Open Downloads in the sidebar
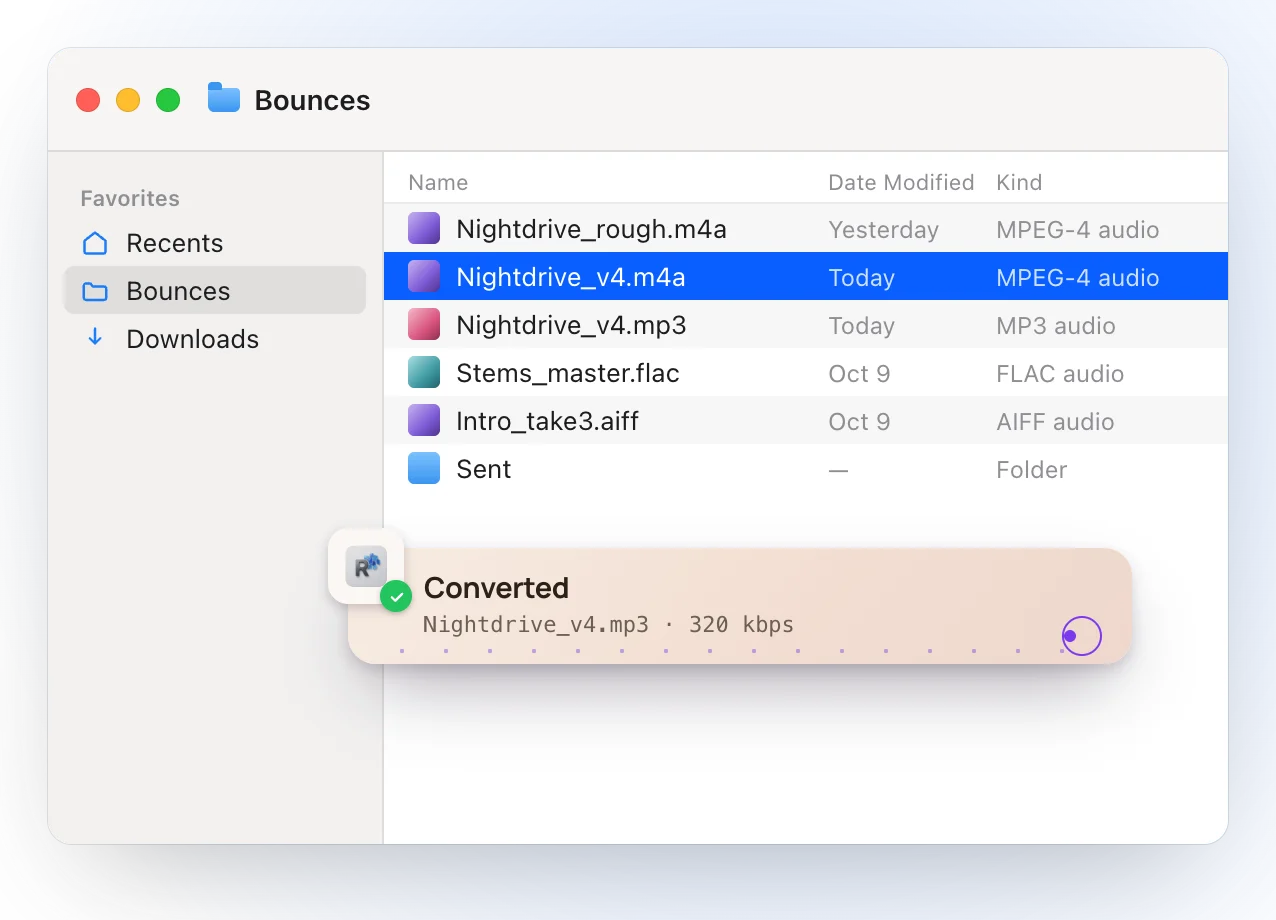This screenshot has width=1276, height=920. point(215,339)
